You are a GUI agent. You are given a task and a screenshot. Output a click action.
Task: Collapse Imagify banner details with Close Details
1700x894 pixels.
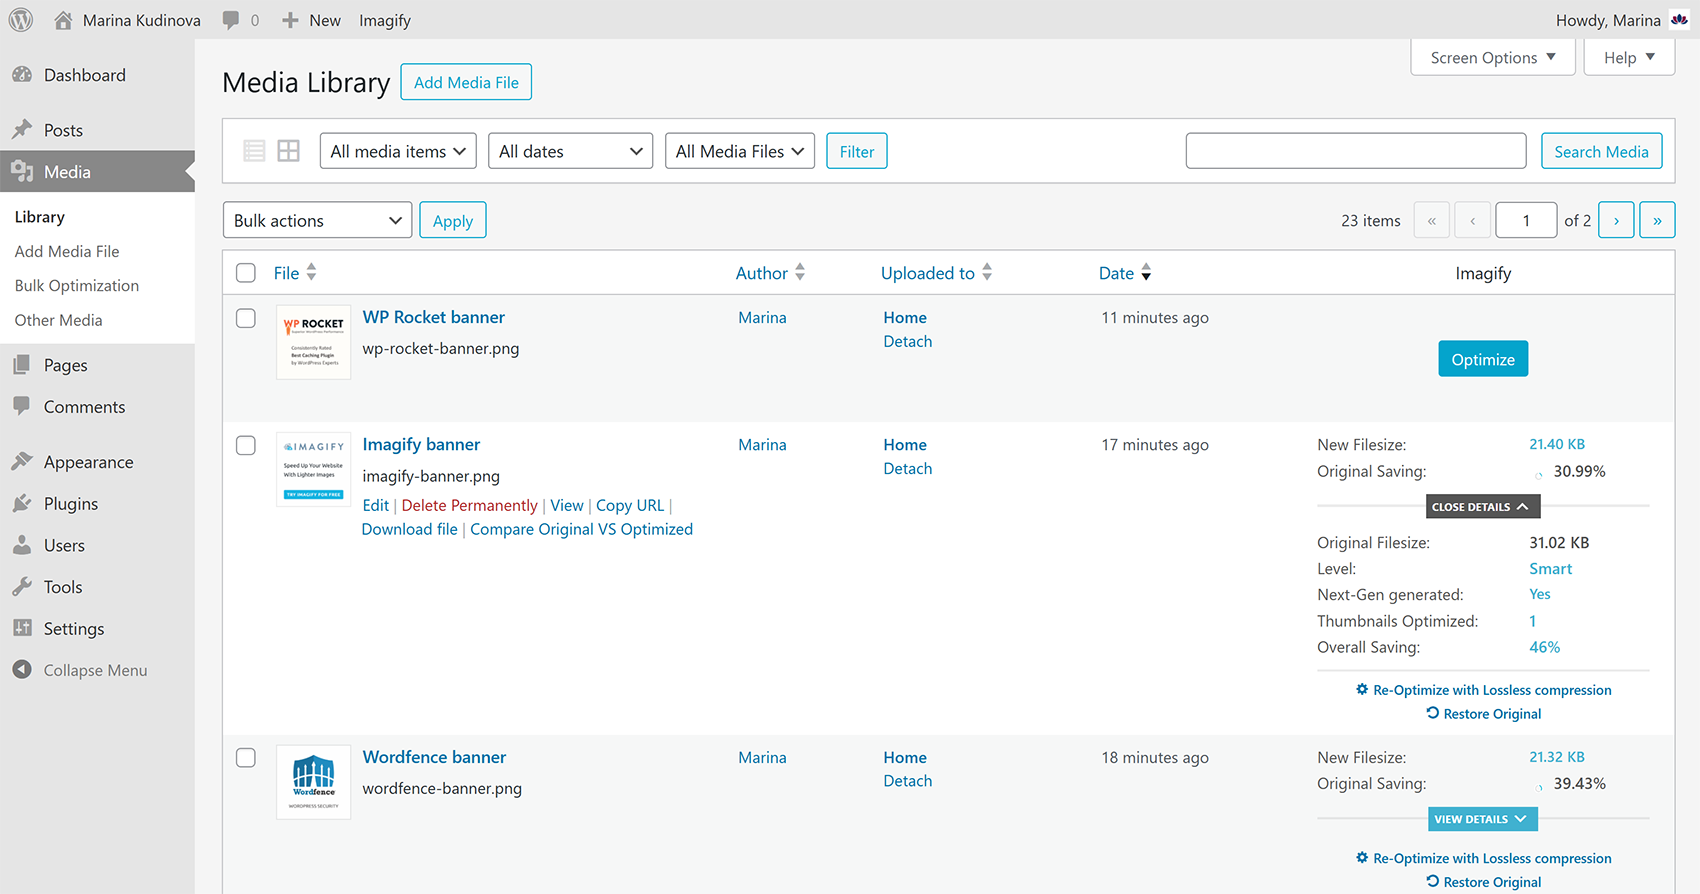(1483, 507)
